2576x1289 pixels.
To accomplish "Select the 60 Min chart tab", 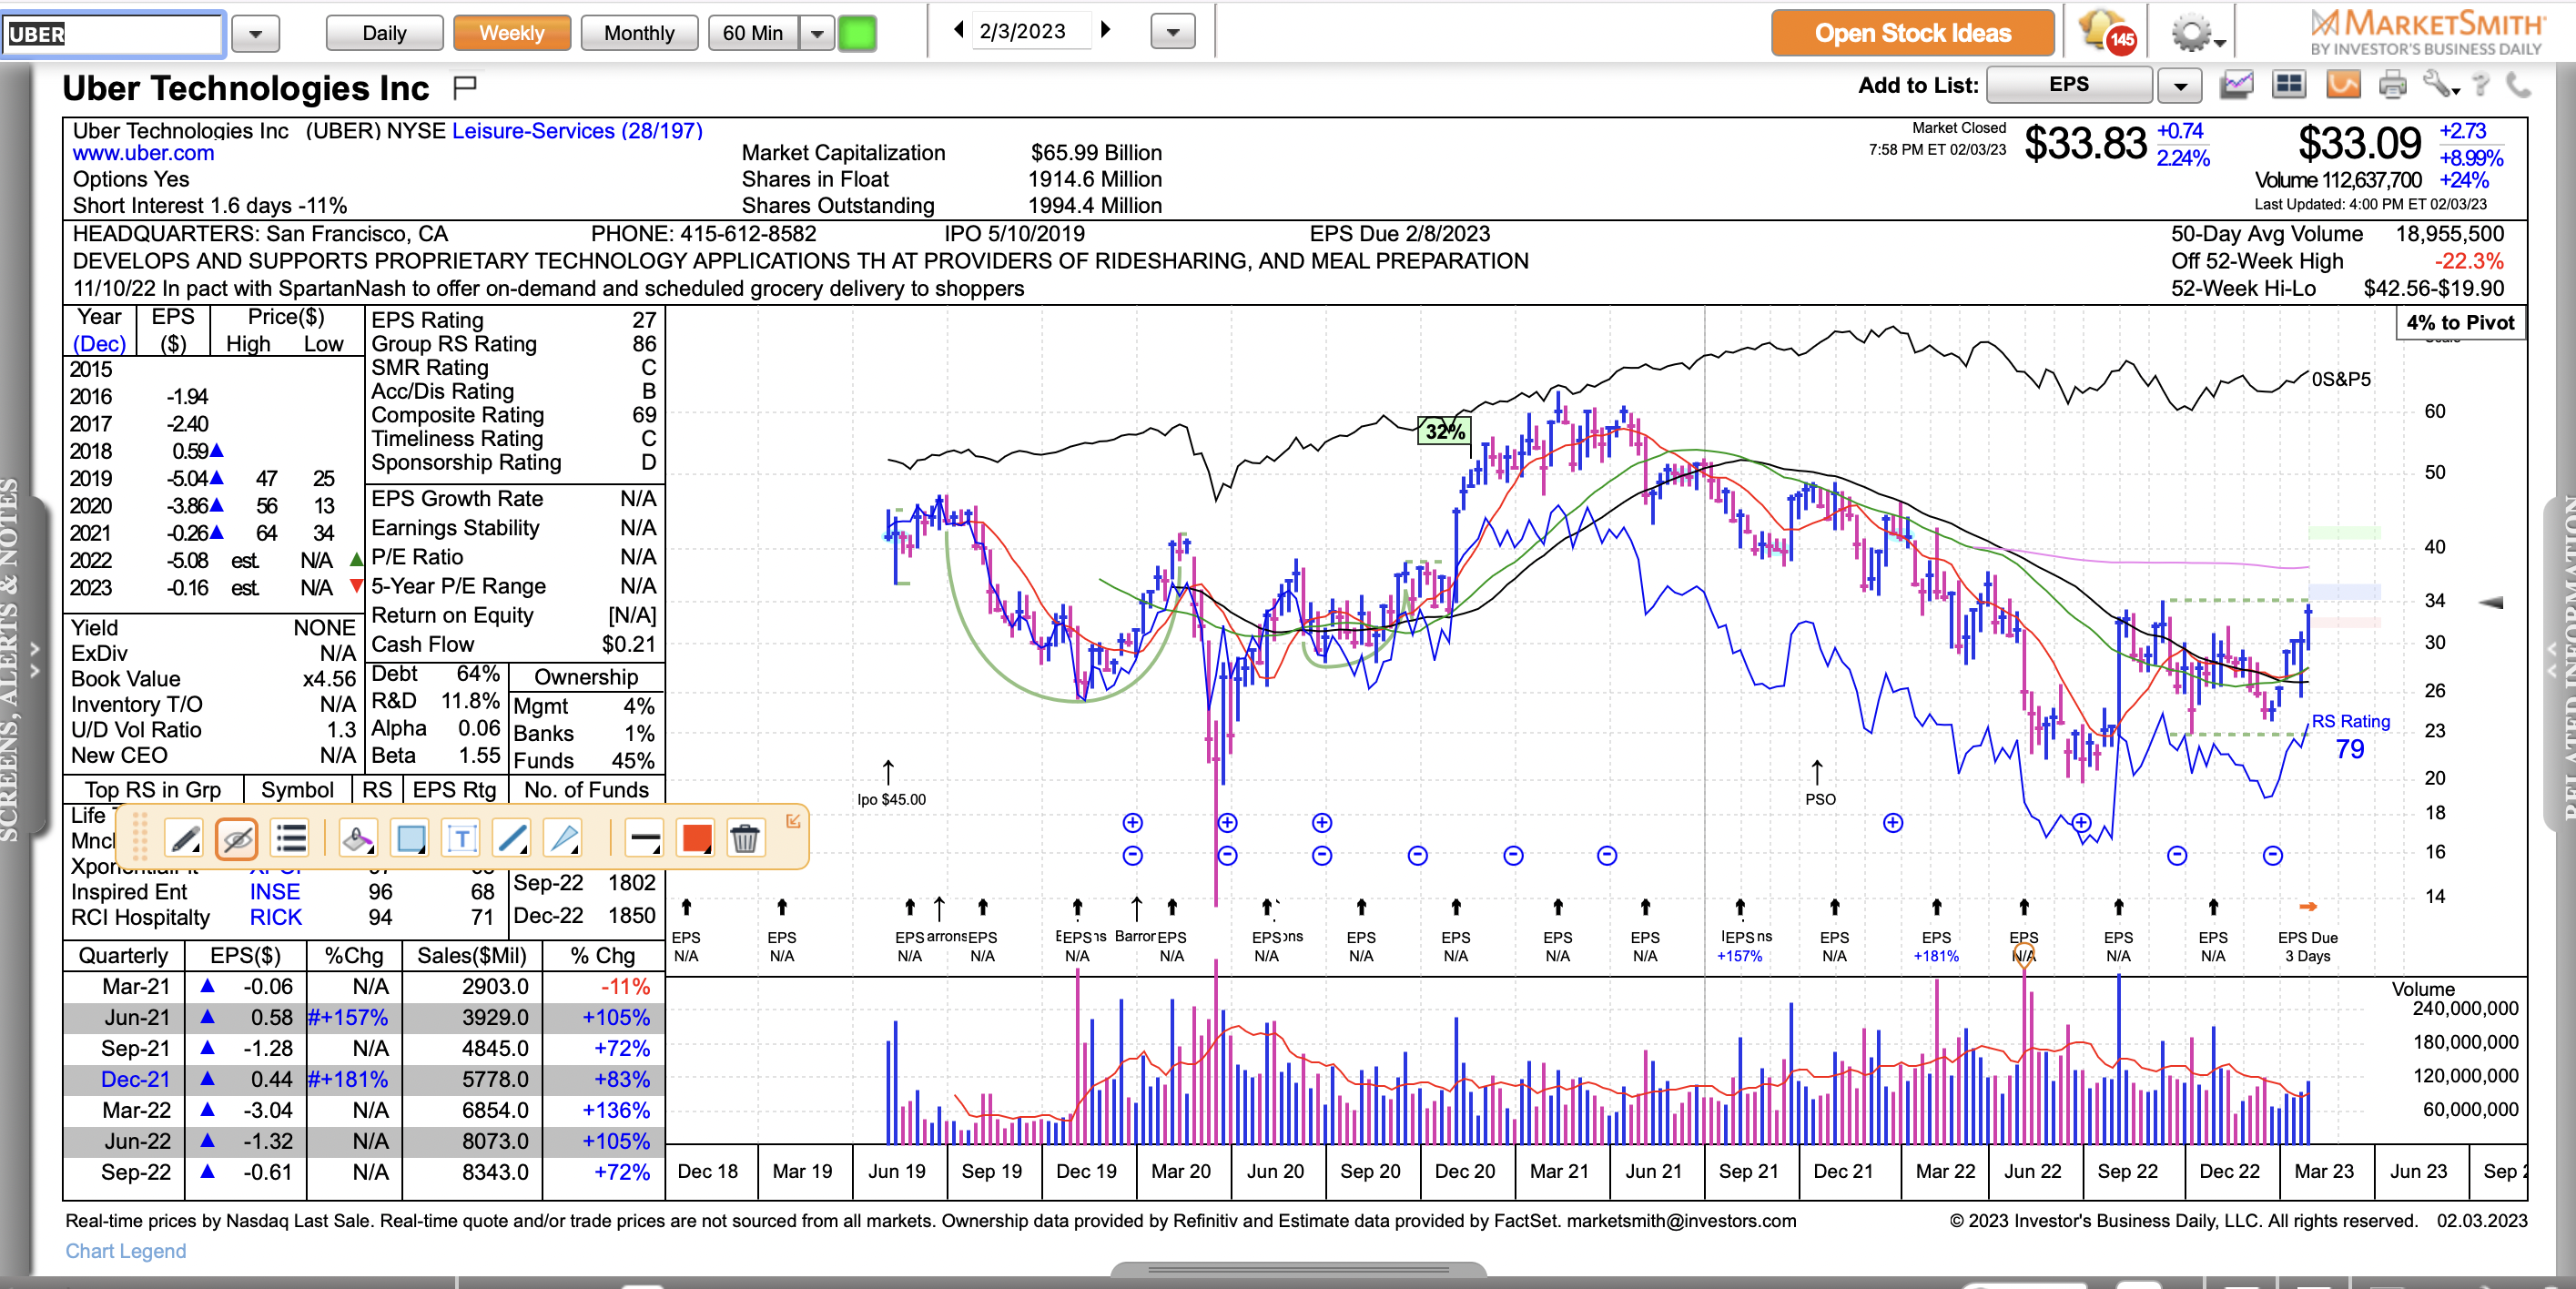I will [753, 33].
